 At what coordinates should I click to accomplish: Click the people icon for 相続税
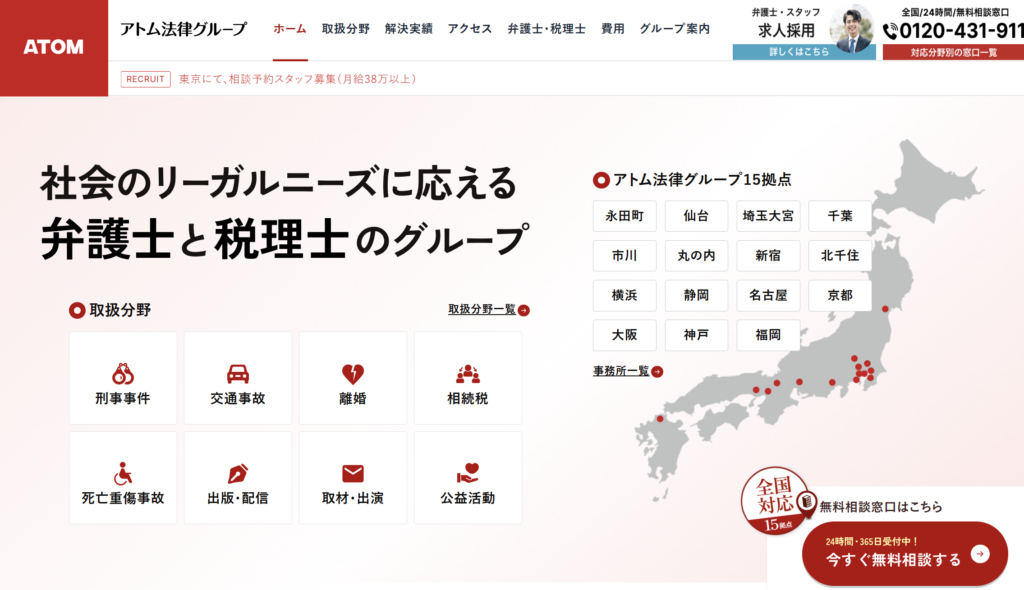point(468,374)
